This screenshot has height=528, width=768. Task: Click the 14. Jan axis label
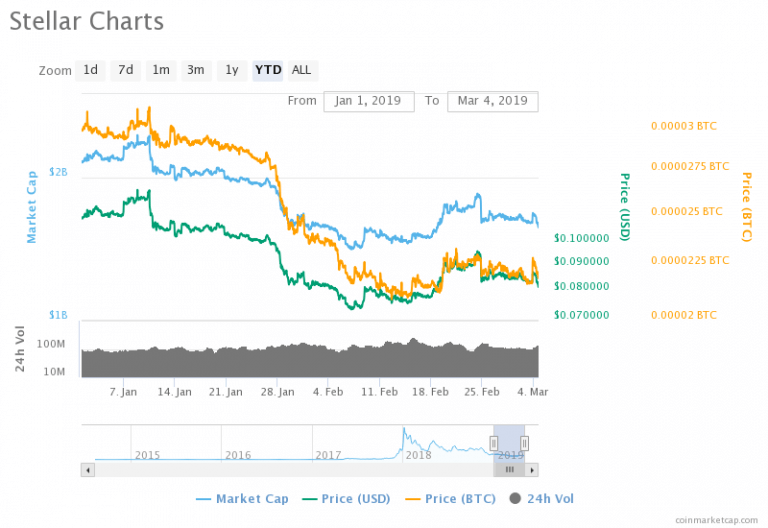[174, 392]
